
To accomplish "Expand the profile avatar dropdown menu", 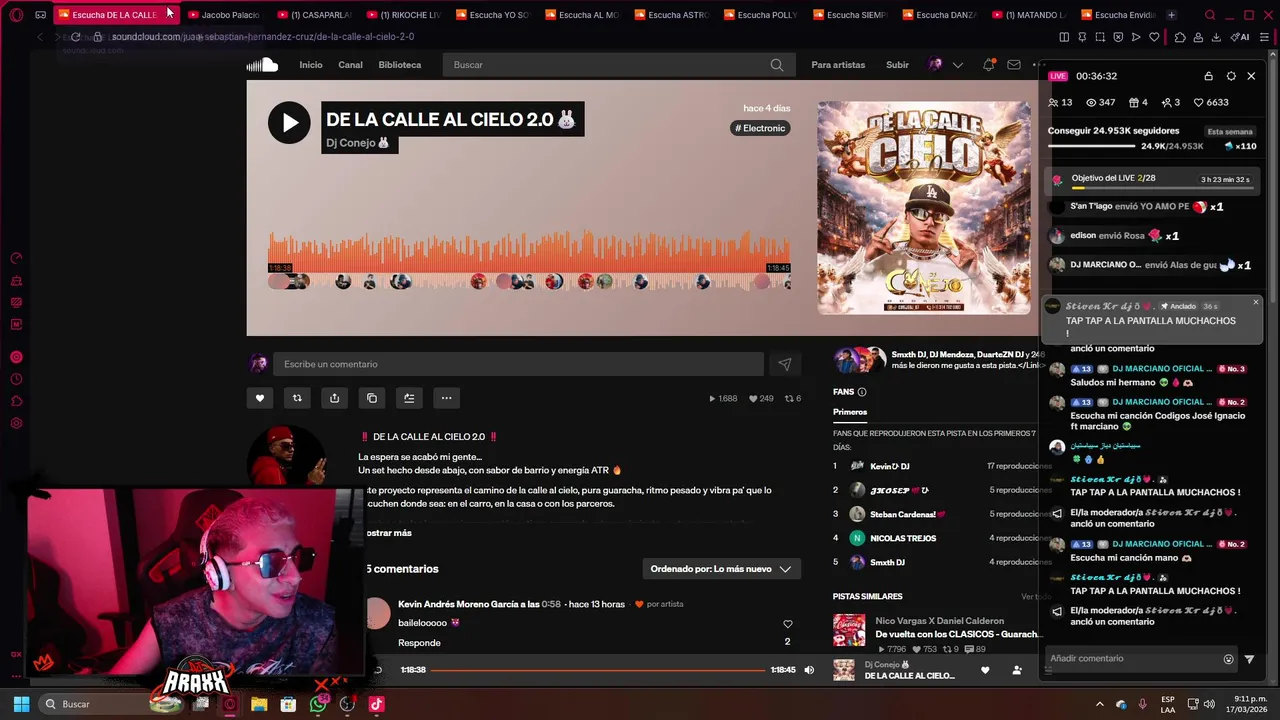I will [x=958, y=65].
